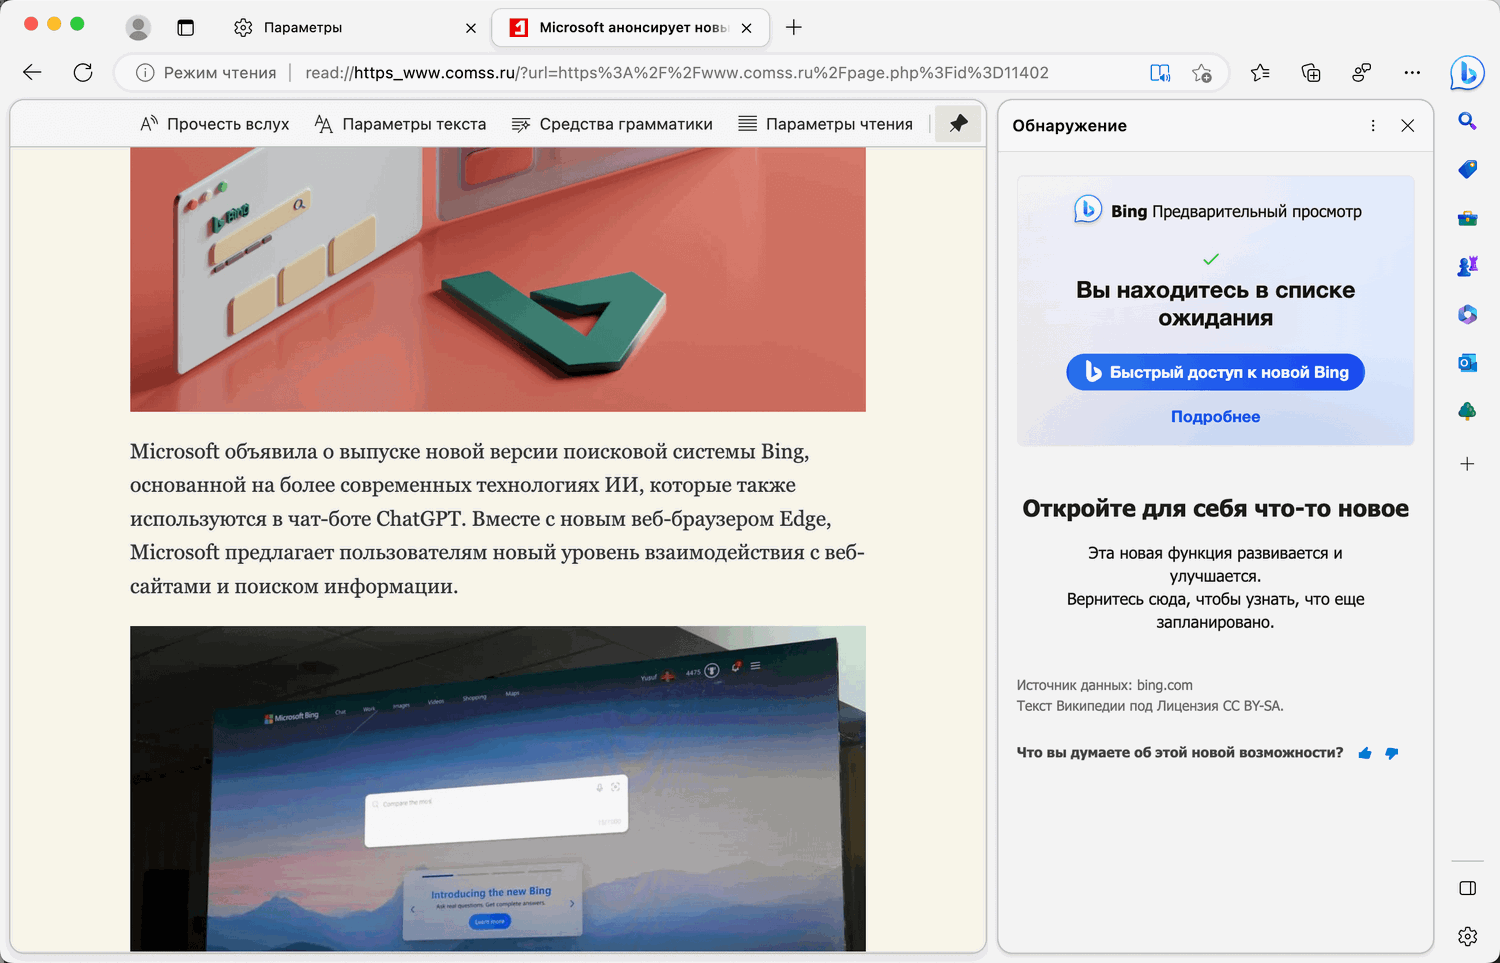Go back to the previous page
Viewport: 1500px width, 963px height.
tap(32, 72)
